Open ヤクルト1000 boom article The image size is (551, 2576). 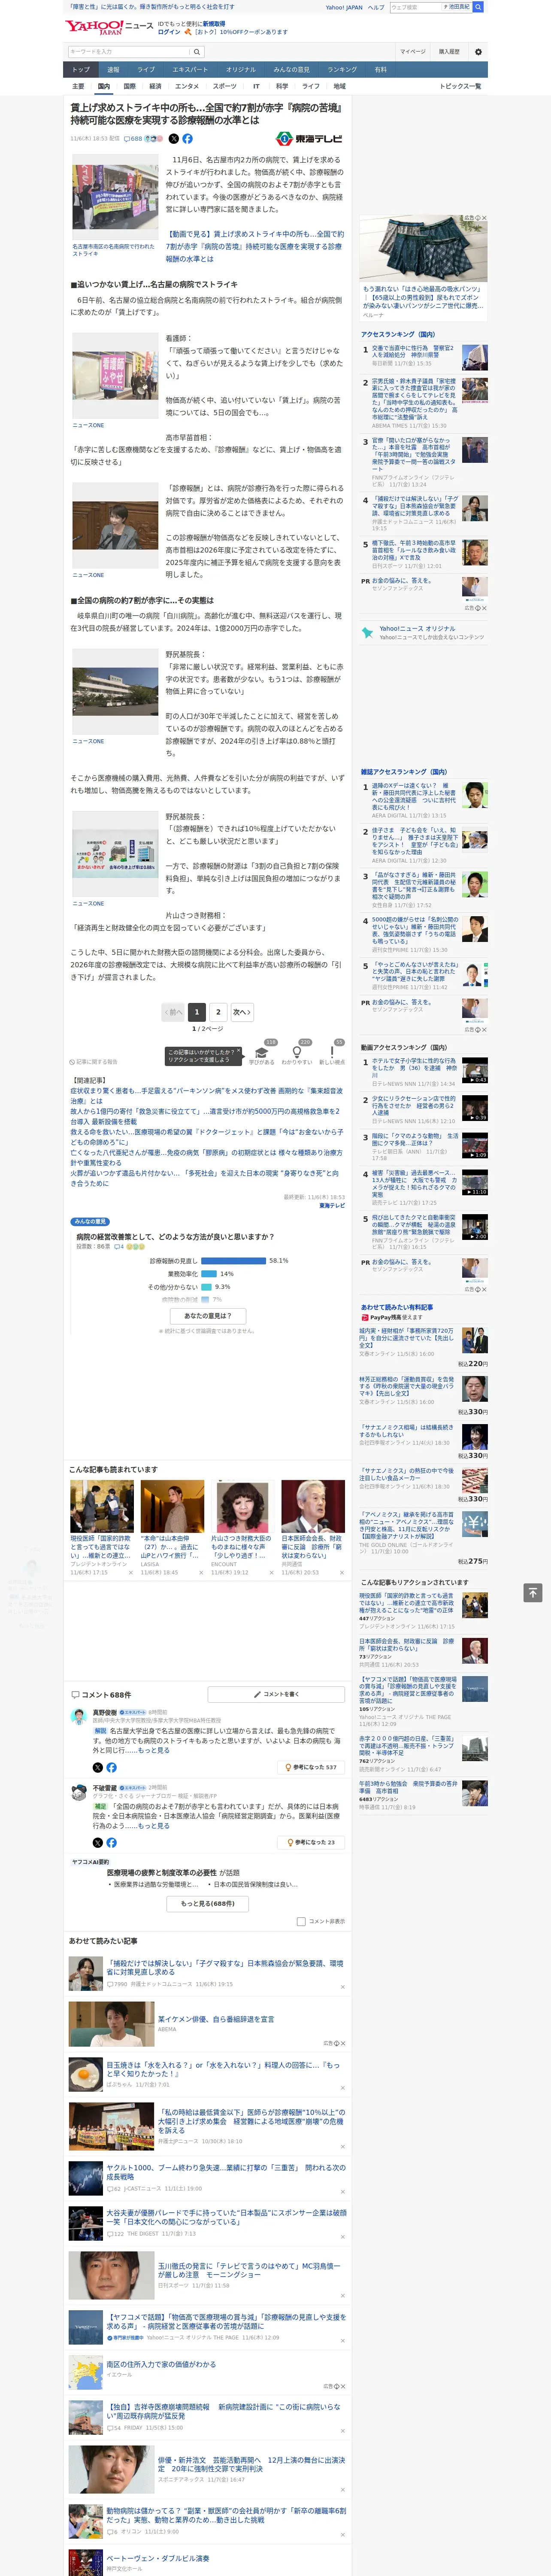(x=226, y=2172)
